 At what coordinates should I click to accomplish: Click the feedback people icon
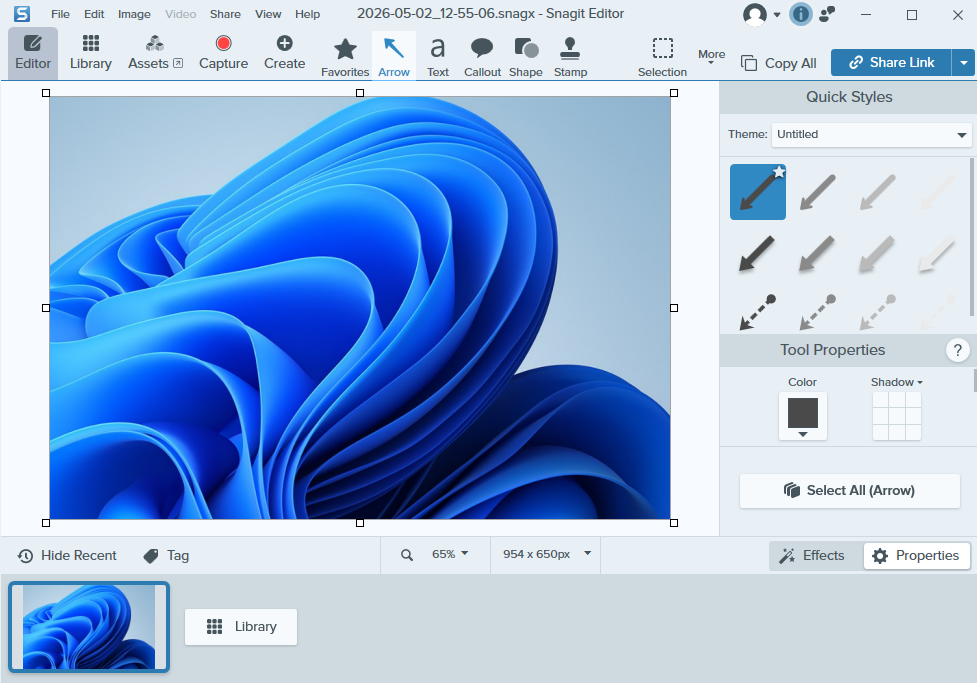coord(827,14)
